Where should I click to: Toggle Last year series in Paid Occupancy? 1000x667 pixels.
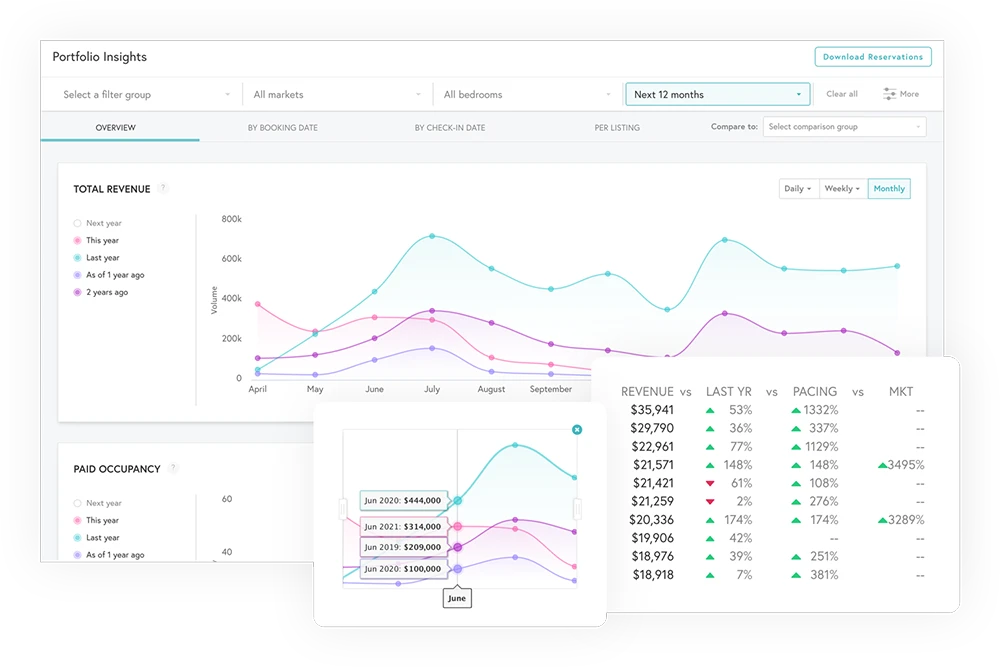pyautogui.click(x=96, y=538)
